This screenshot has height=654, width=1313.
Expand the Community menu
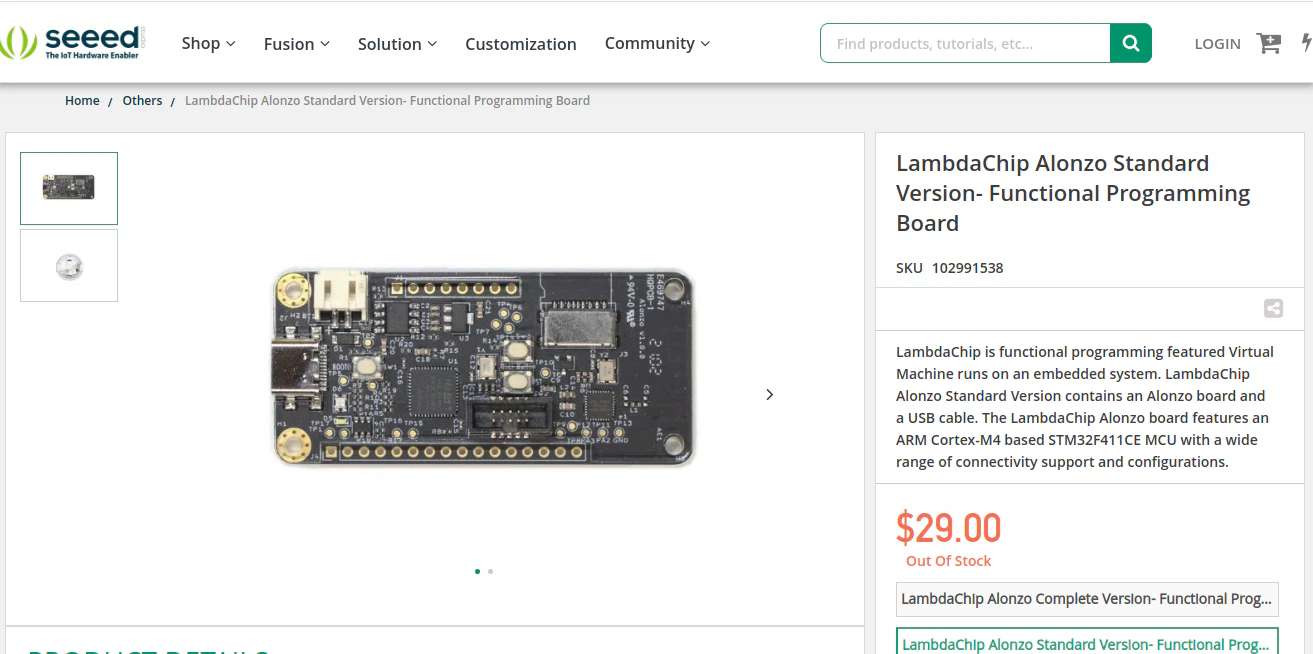pos(657,43)
